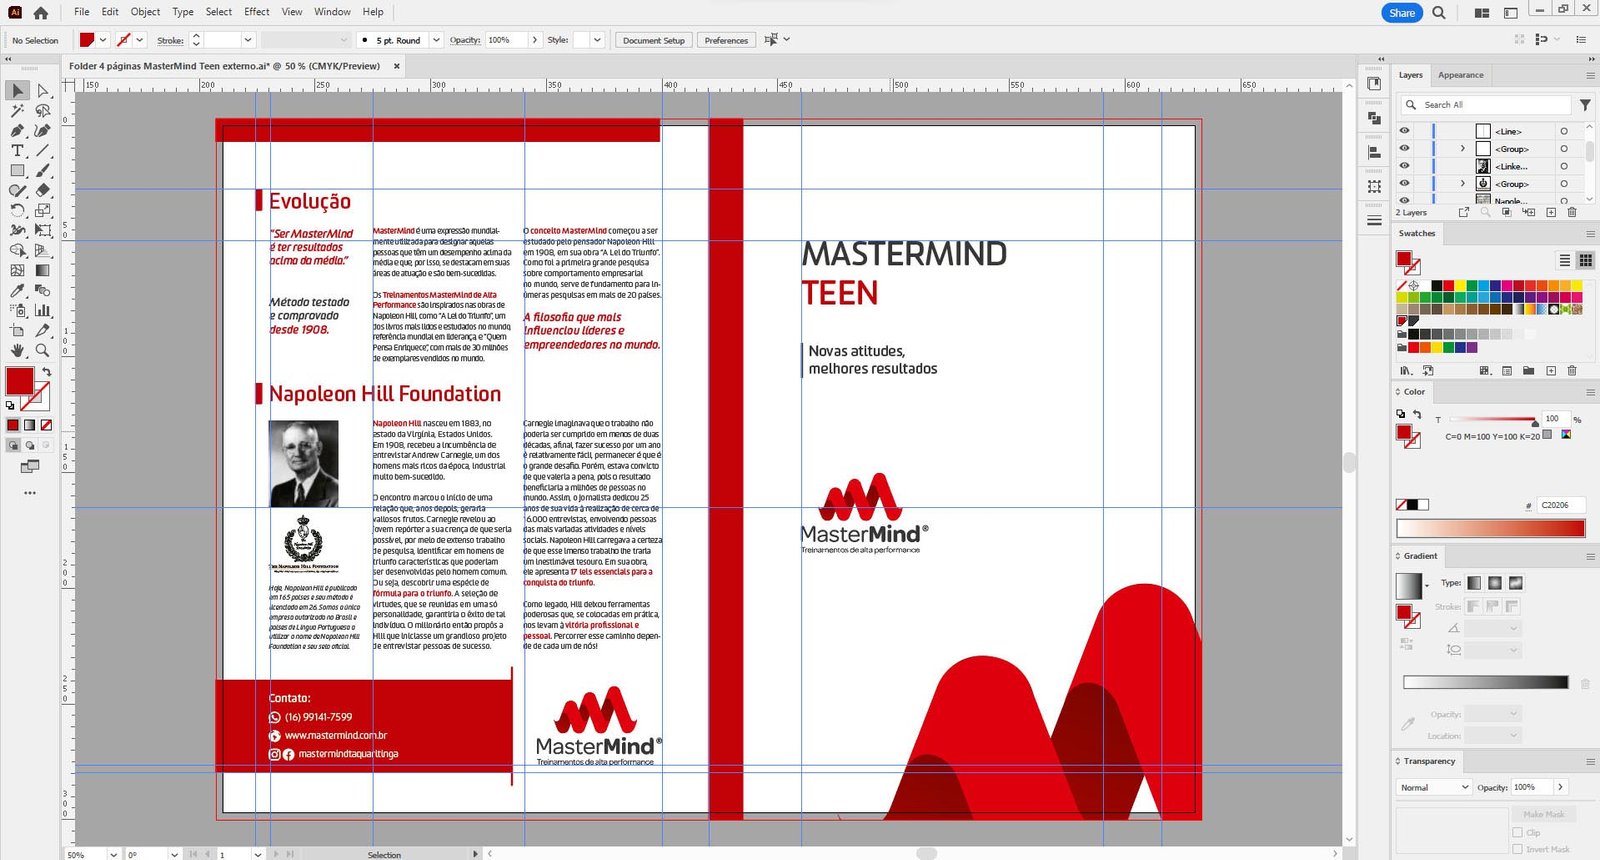
Task: Select the Eraser tool
Action: 43,190
